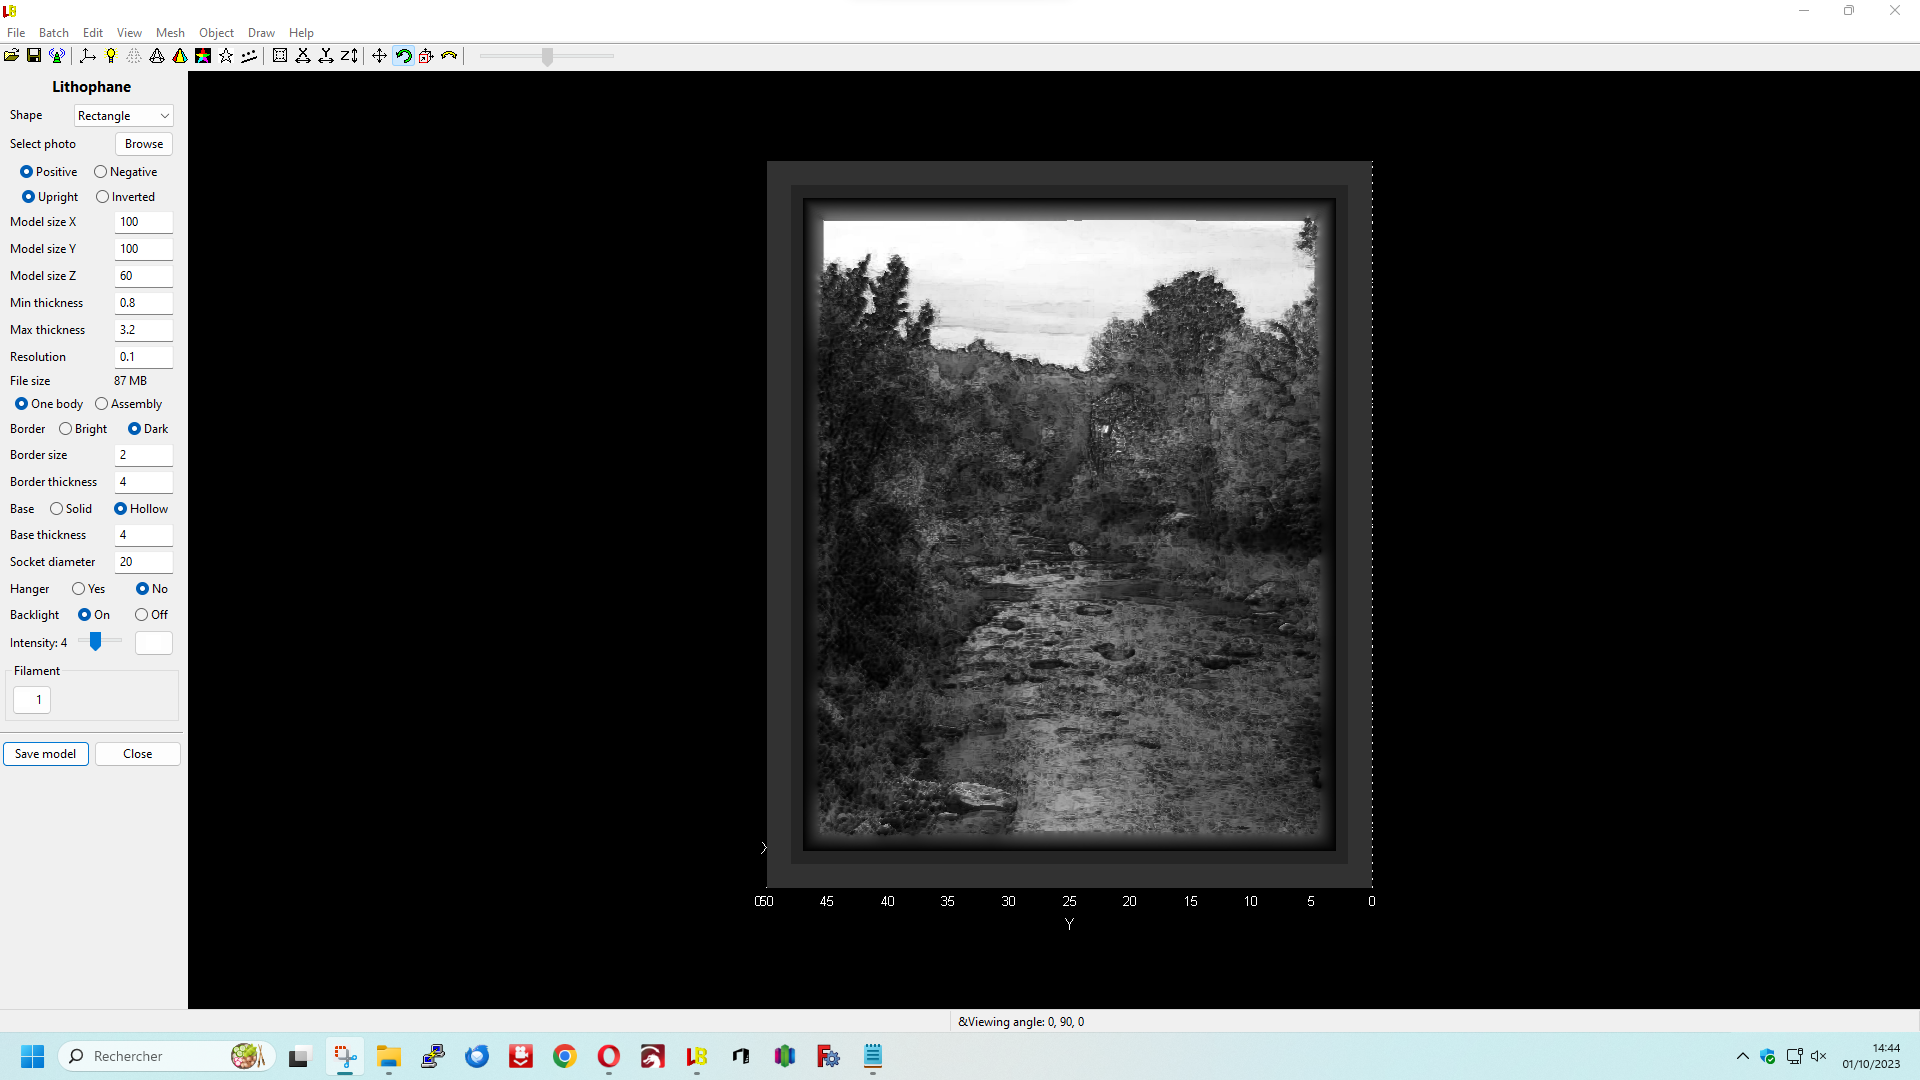1920x1080 pixels.
Task: Click the XYZ axes display icon
Action: tap(88, 56)
